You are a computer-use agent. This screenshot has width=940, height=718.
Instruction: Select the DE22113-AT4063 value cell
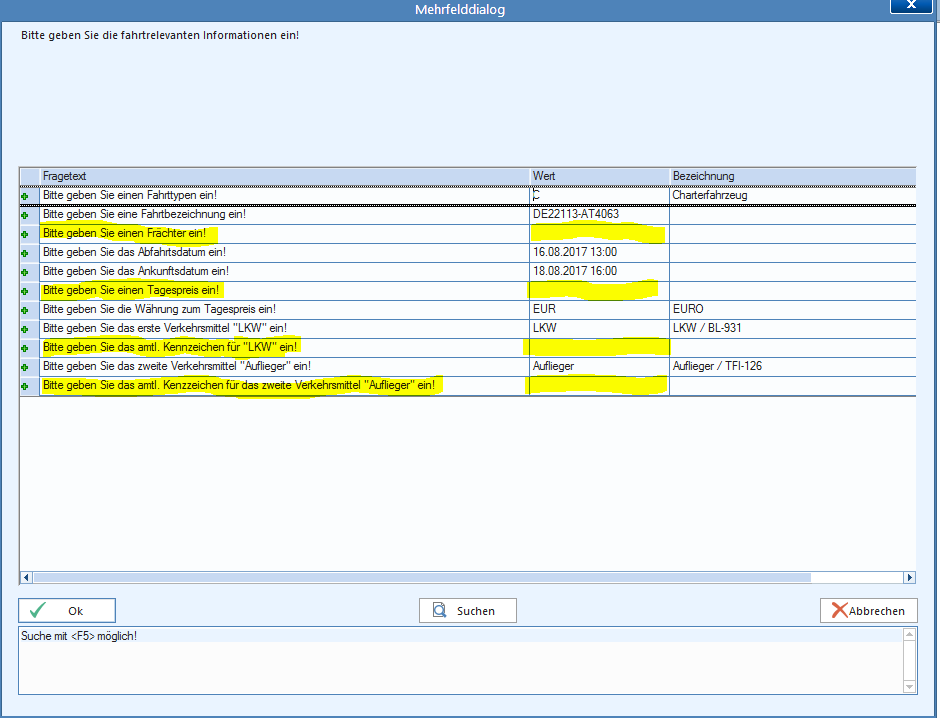599,215
